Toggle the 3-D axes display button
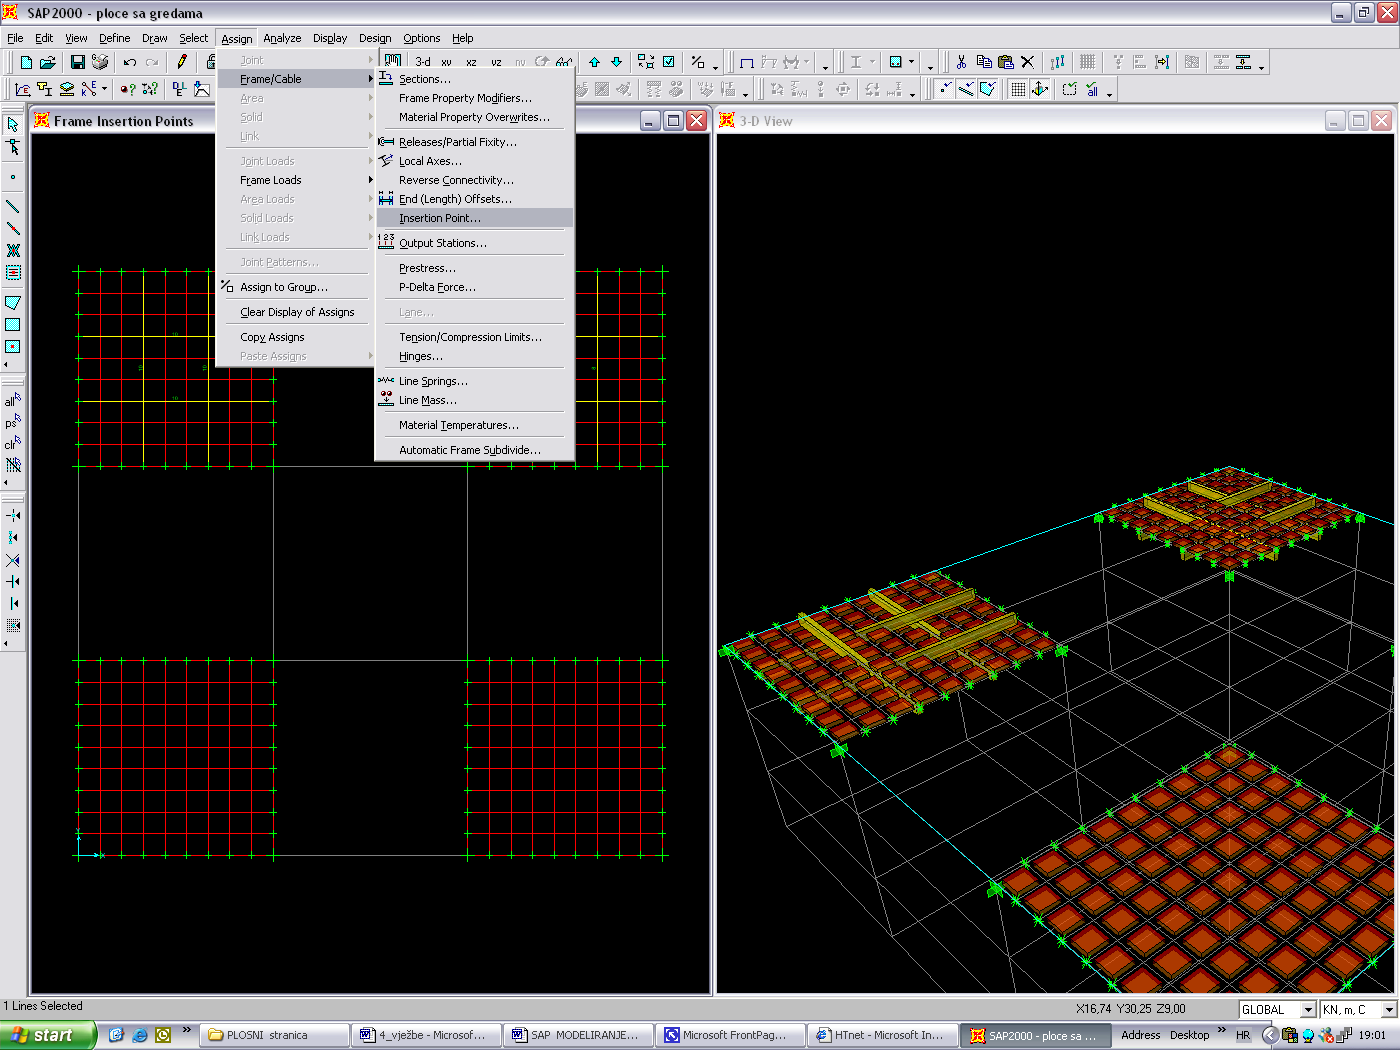 (x=1040, y=89)
